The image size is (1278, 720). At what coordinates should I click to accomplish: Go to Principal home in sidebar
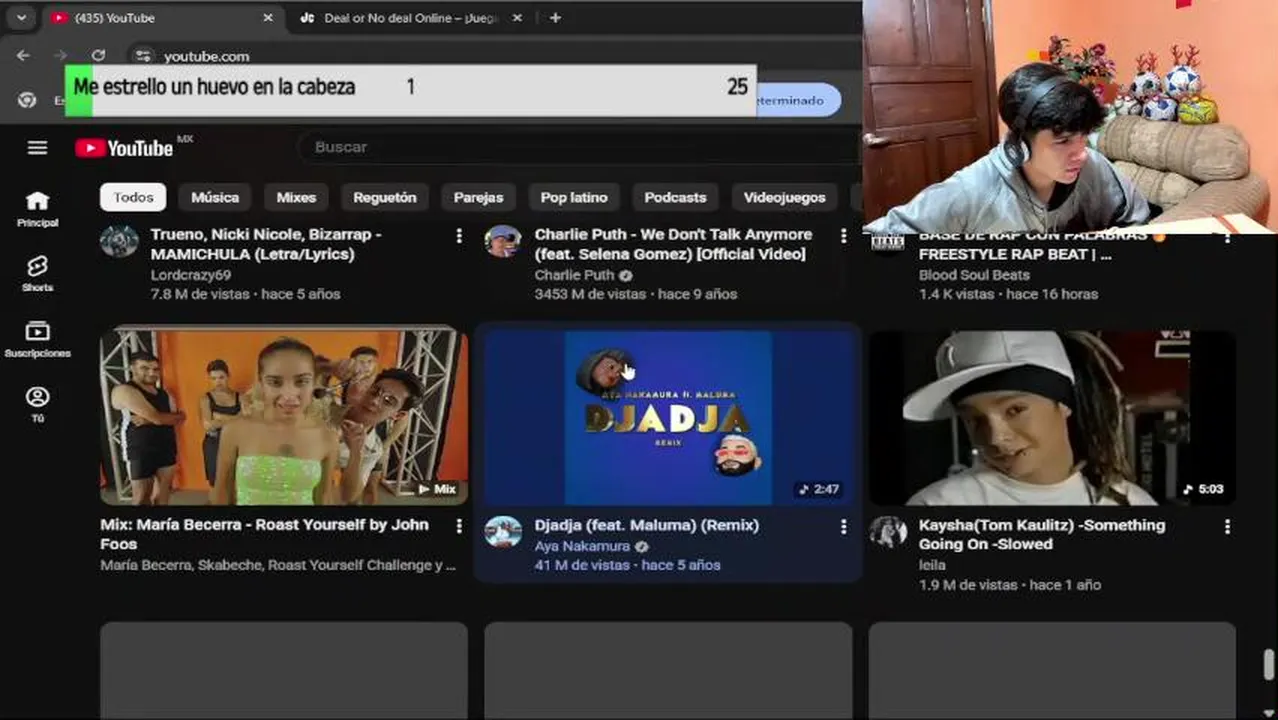pos(37,209)
